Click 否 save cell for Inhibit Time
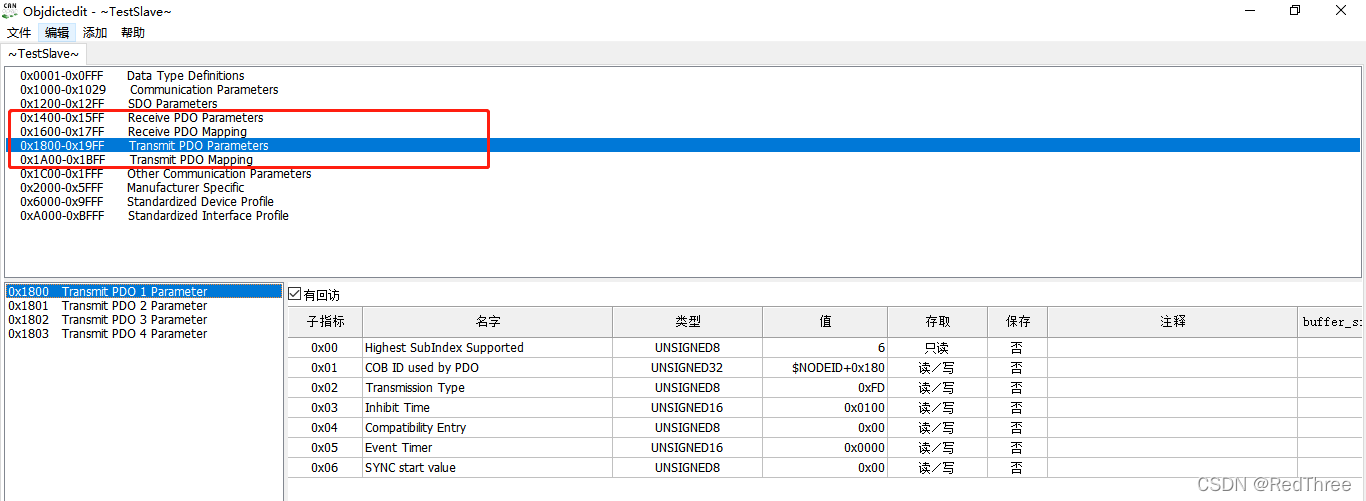The height and width of the screenshot is (501, 1366). click(1017, 408)
